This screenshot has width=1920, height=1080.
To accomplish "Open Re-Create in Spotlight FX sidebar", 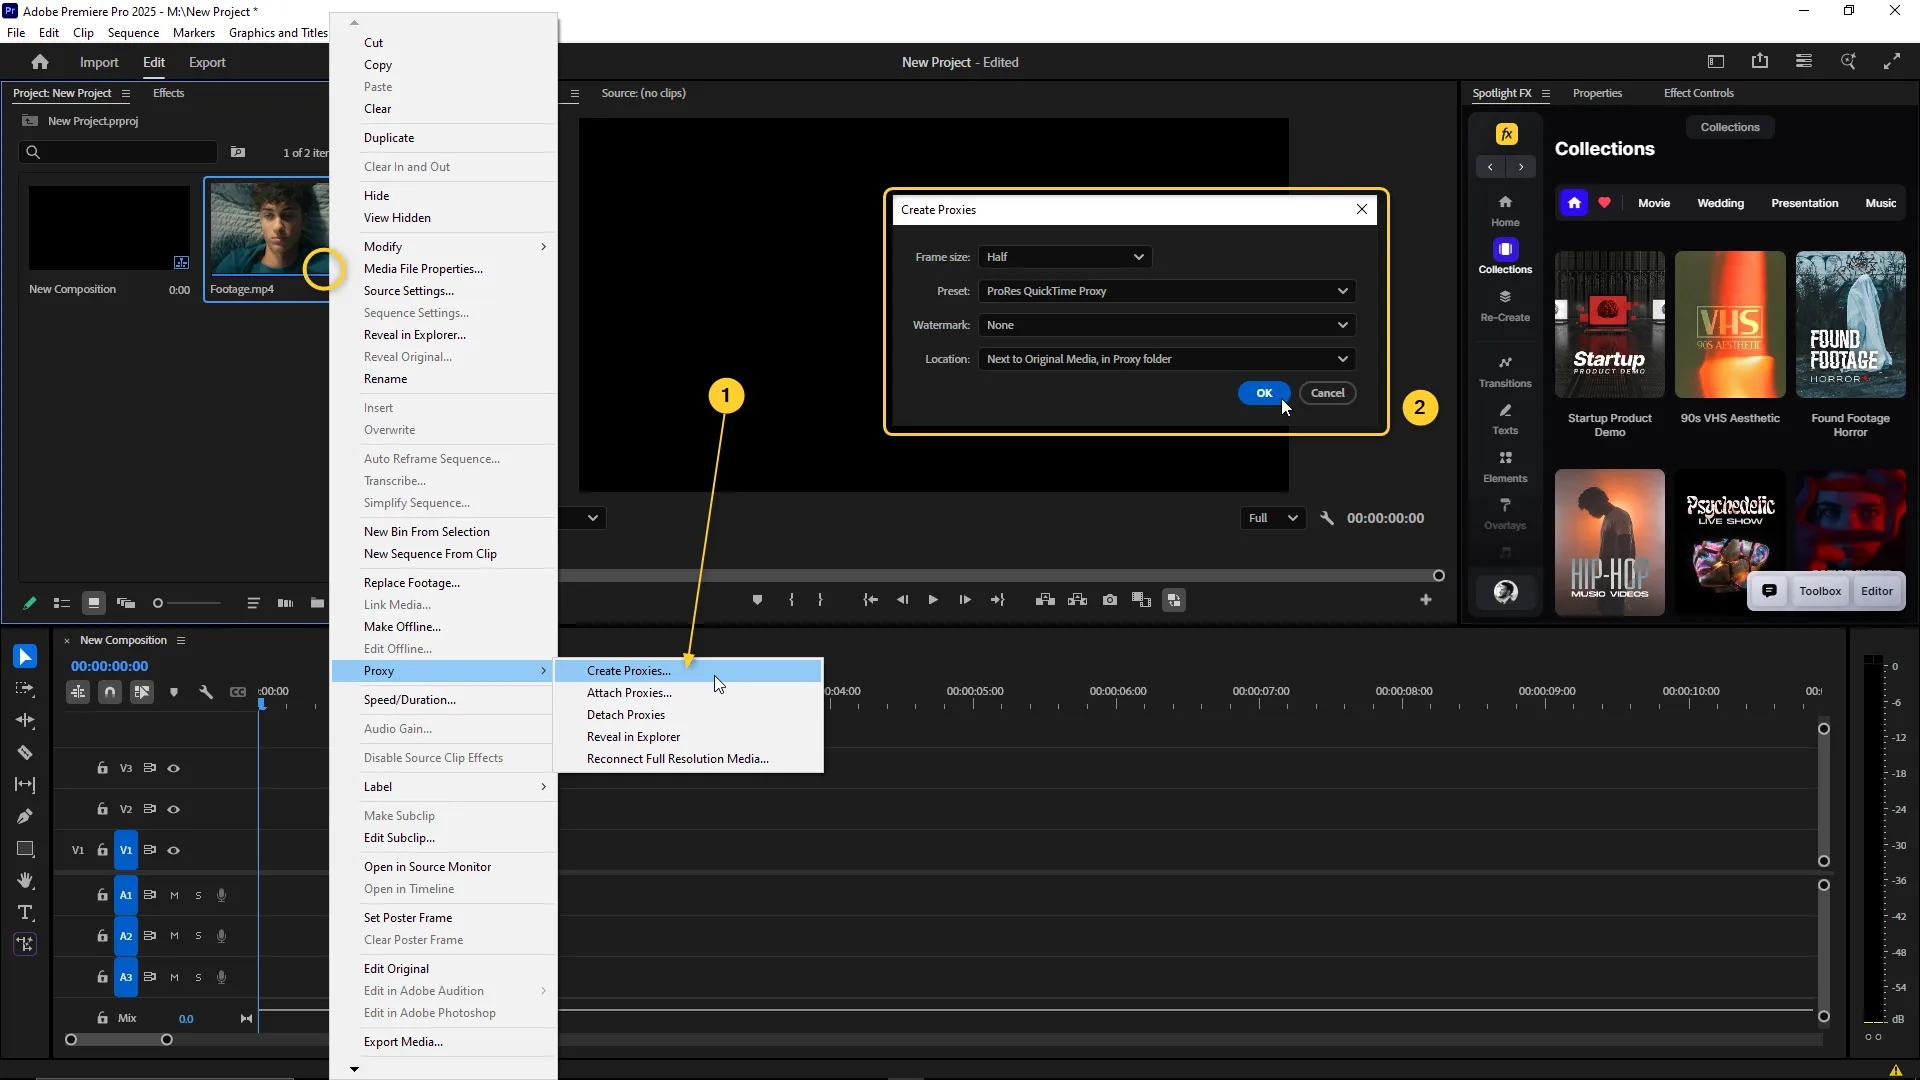I will point(1505,306).
